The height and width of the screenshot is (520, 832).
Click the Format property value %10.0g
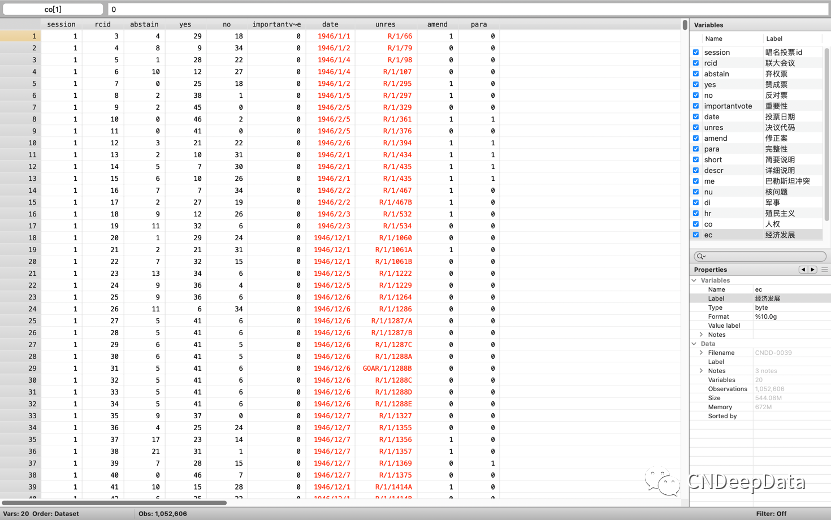coord(765,316)
